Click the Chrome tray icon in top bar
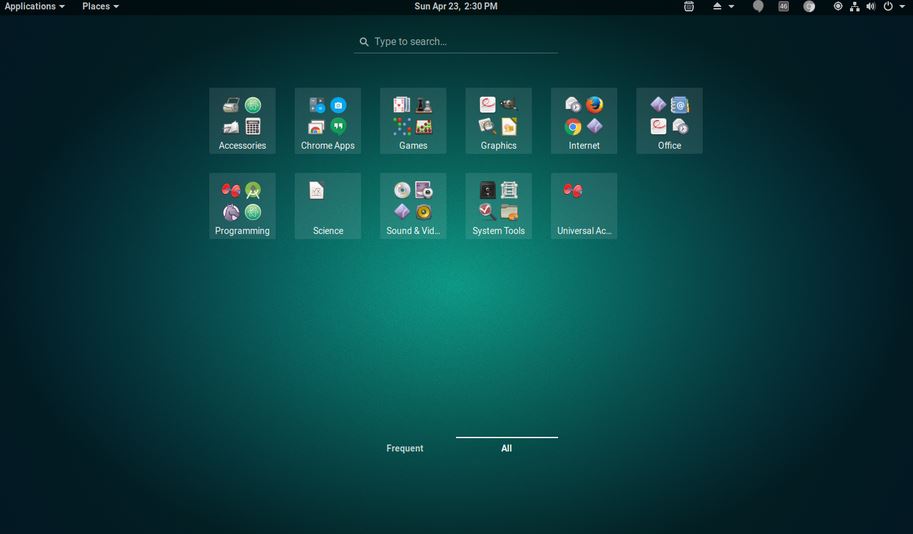 [809, 6]
